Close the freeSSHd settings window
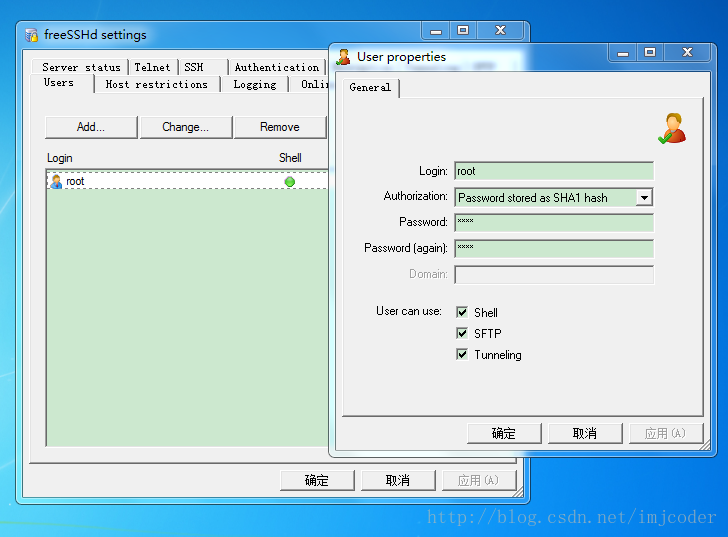Image resolution: width=728 pixels, height=537 pixels. click(x=500, y=31)
